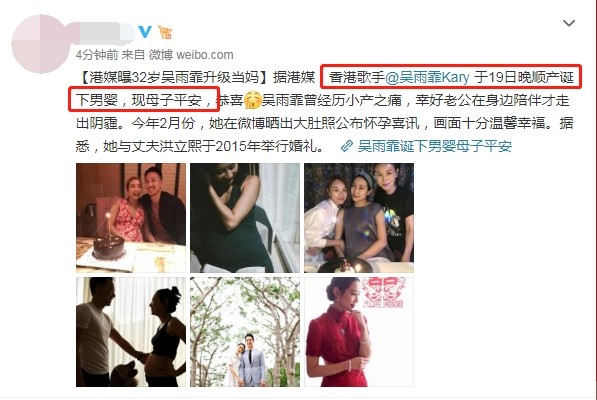Click the chain link icon before article
Viewport: 597px width, 400px height.
click(x=346, y=146)
